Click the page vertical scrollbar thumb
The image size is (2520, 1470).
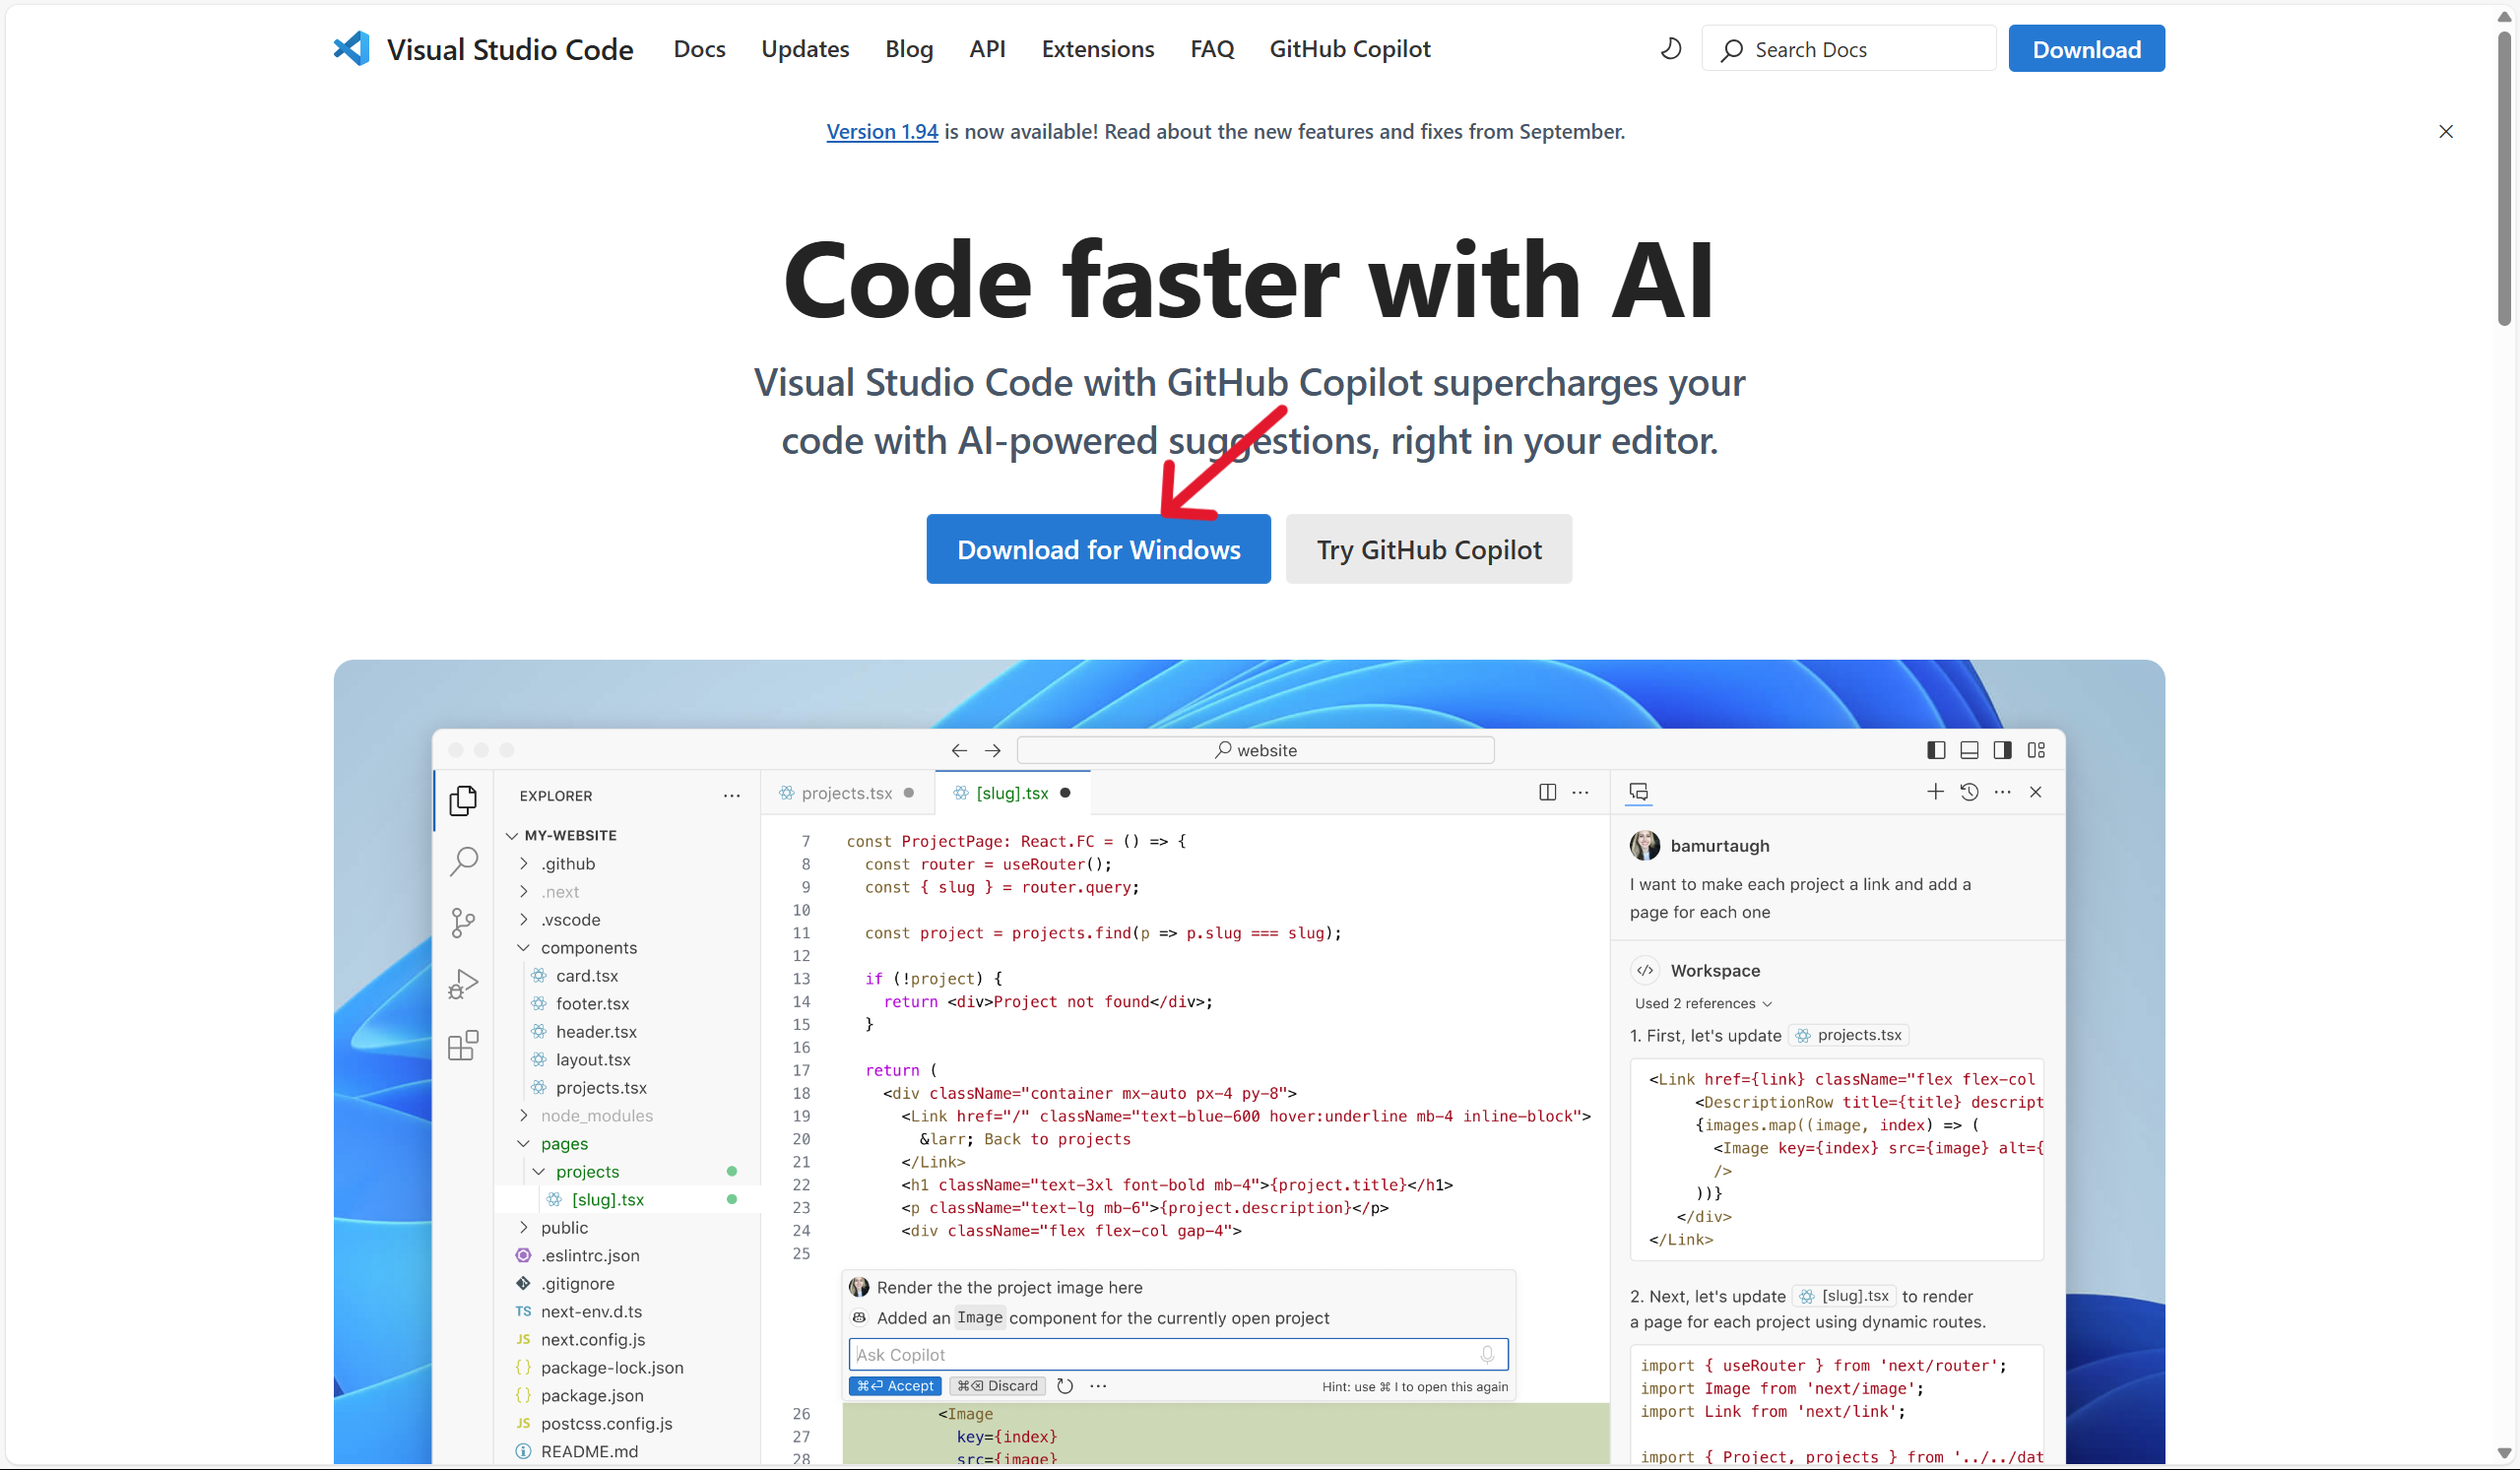point(2503,178)
